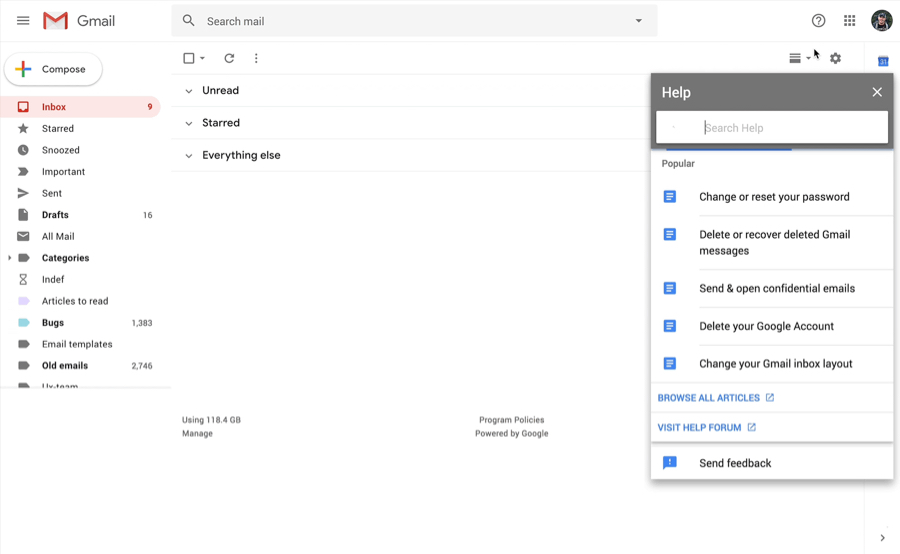Open the Support help question icon
900x554 pixels.
coord(818,21)
